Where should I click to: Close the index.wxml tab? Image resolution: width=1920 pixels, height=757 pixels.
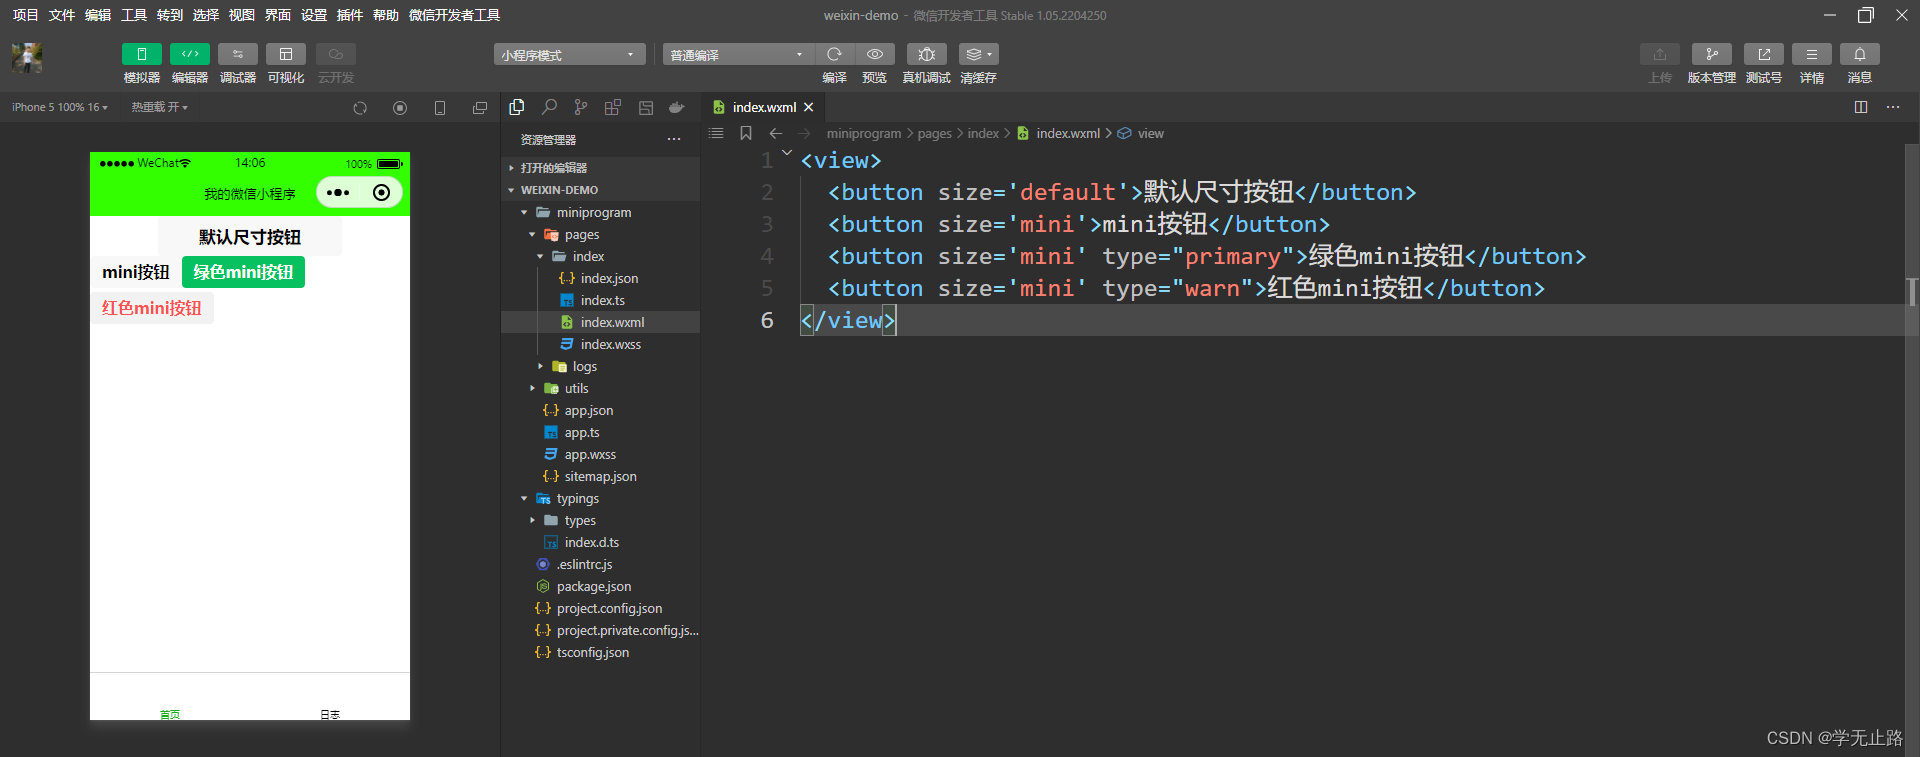tap(809, 107)
